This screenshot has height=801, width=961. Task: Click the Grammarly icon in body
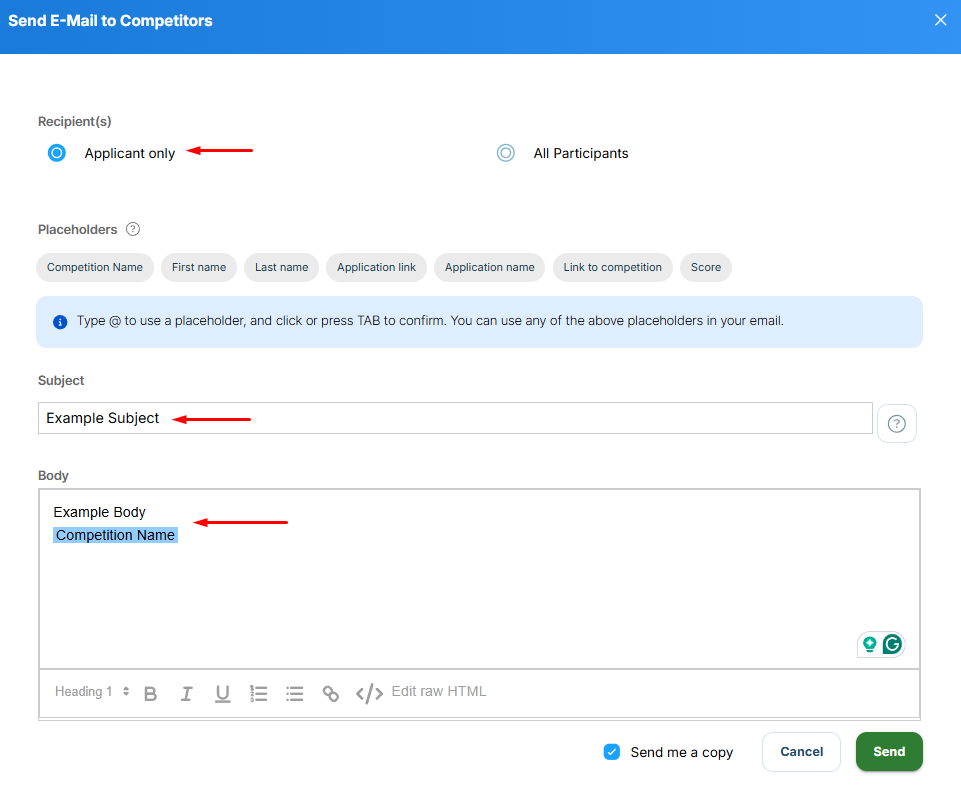(x=892, y=644)
